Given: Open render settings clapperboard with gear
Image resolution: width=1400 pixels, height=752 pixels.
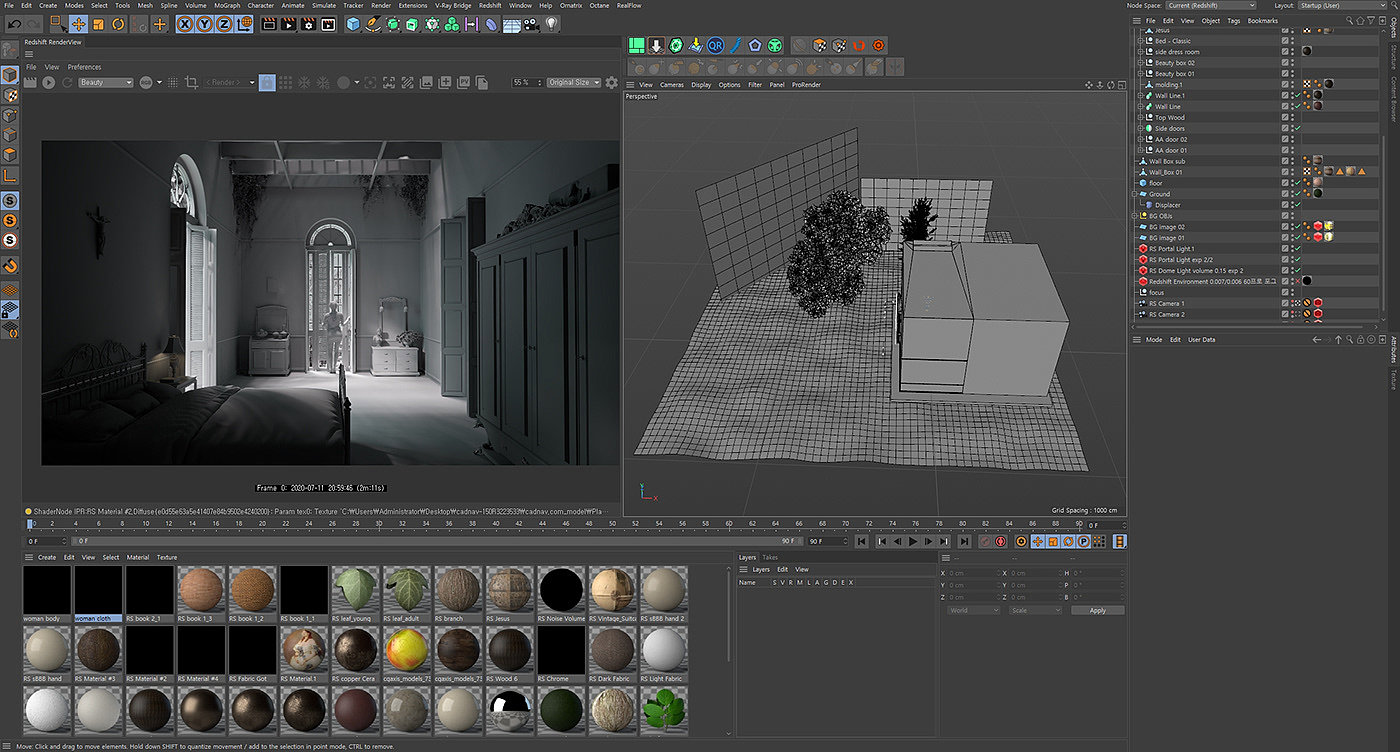Looking at the screenshot, I should pos(308,24).
